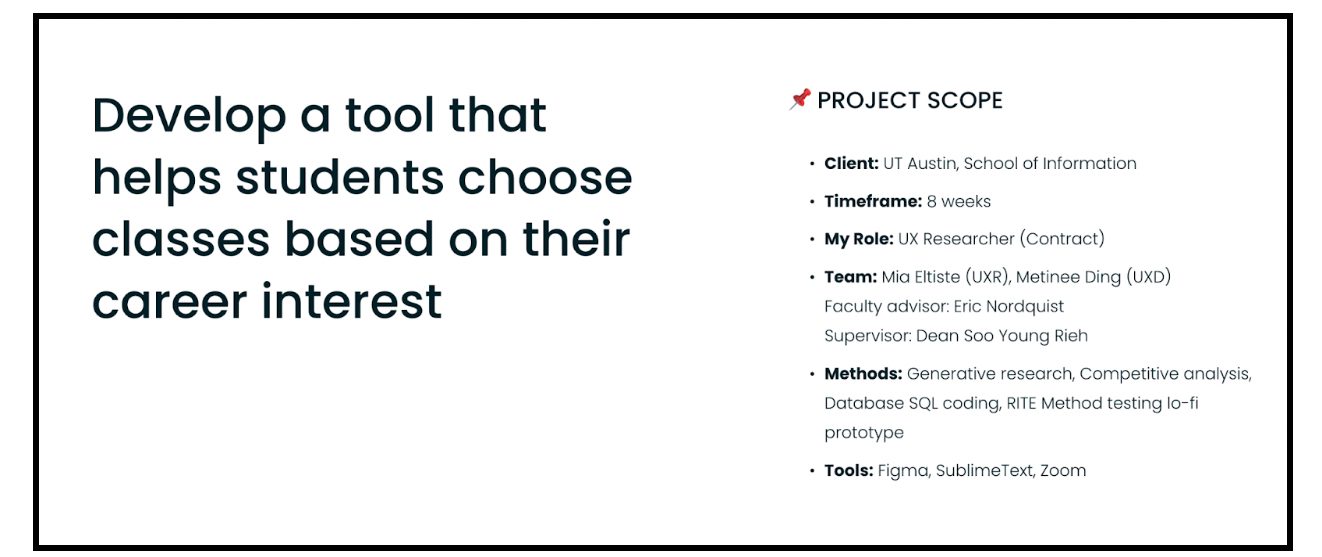Click 'Figma, SublimeText, Zoom' text

pos(982,470)
